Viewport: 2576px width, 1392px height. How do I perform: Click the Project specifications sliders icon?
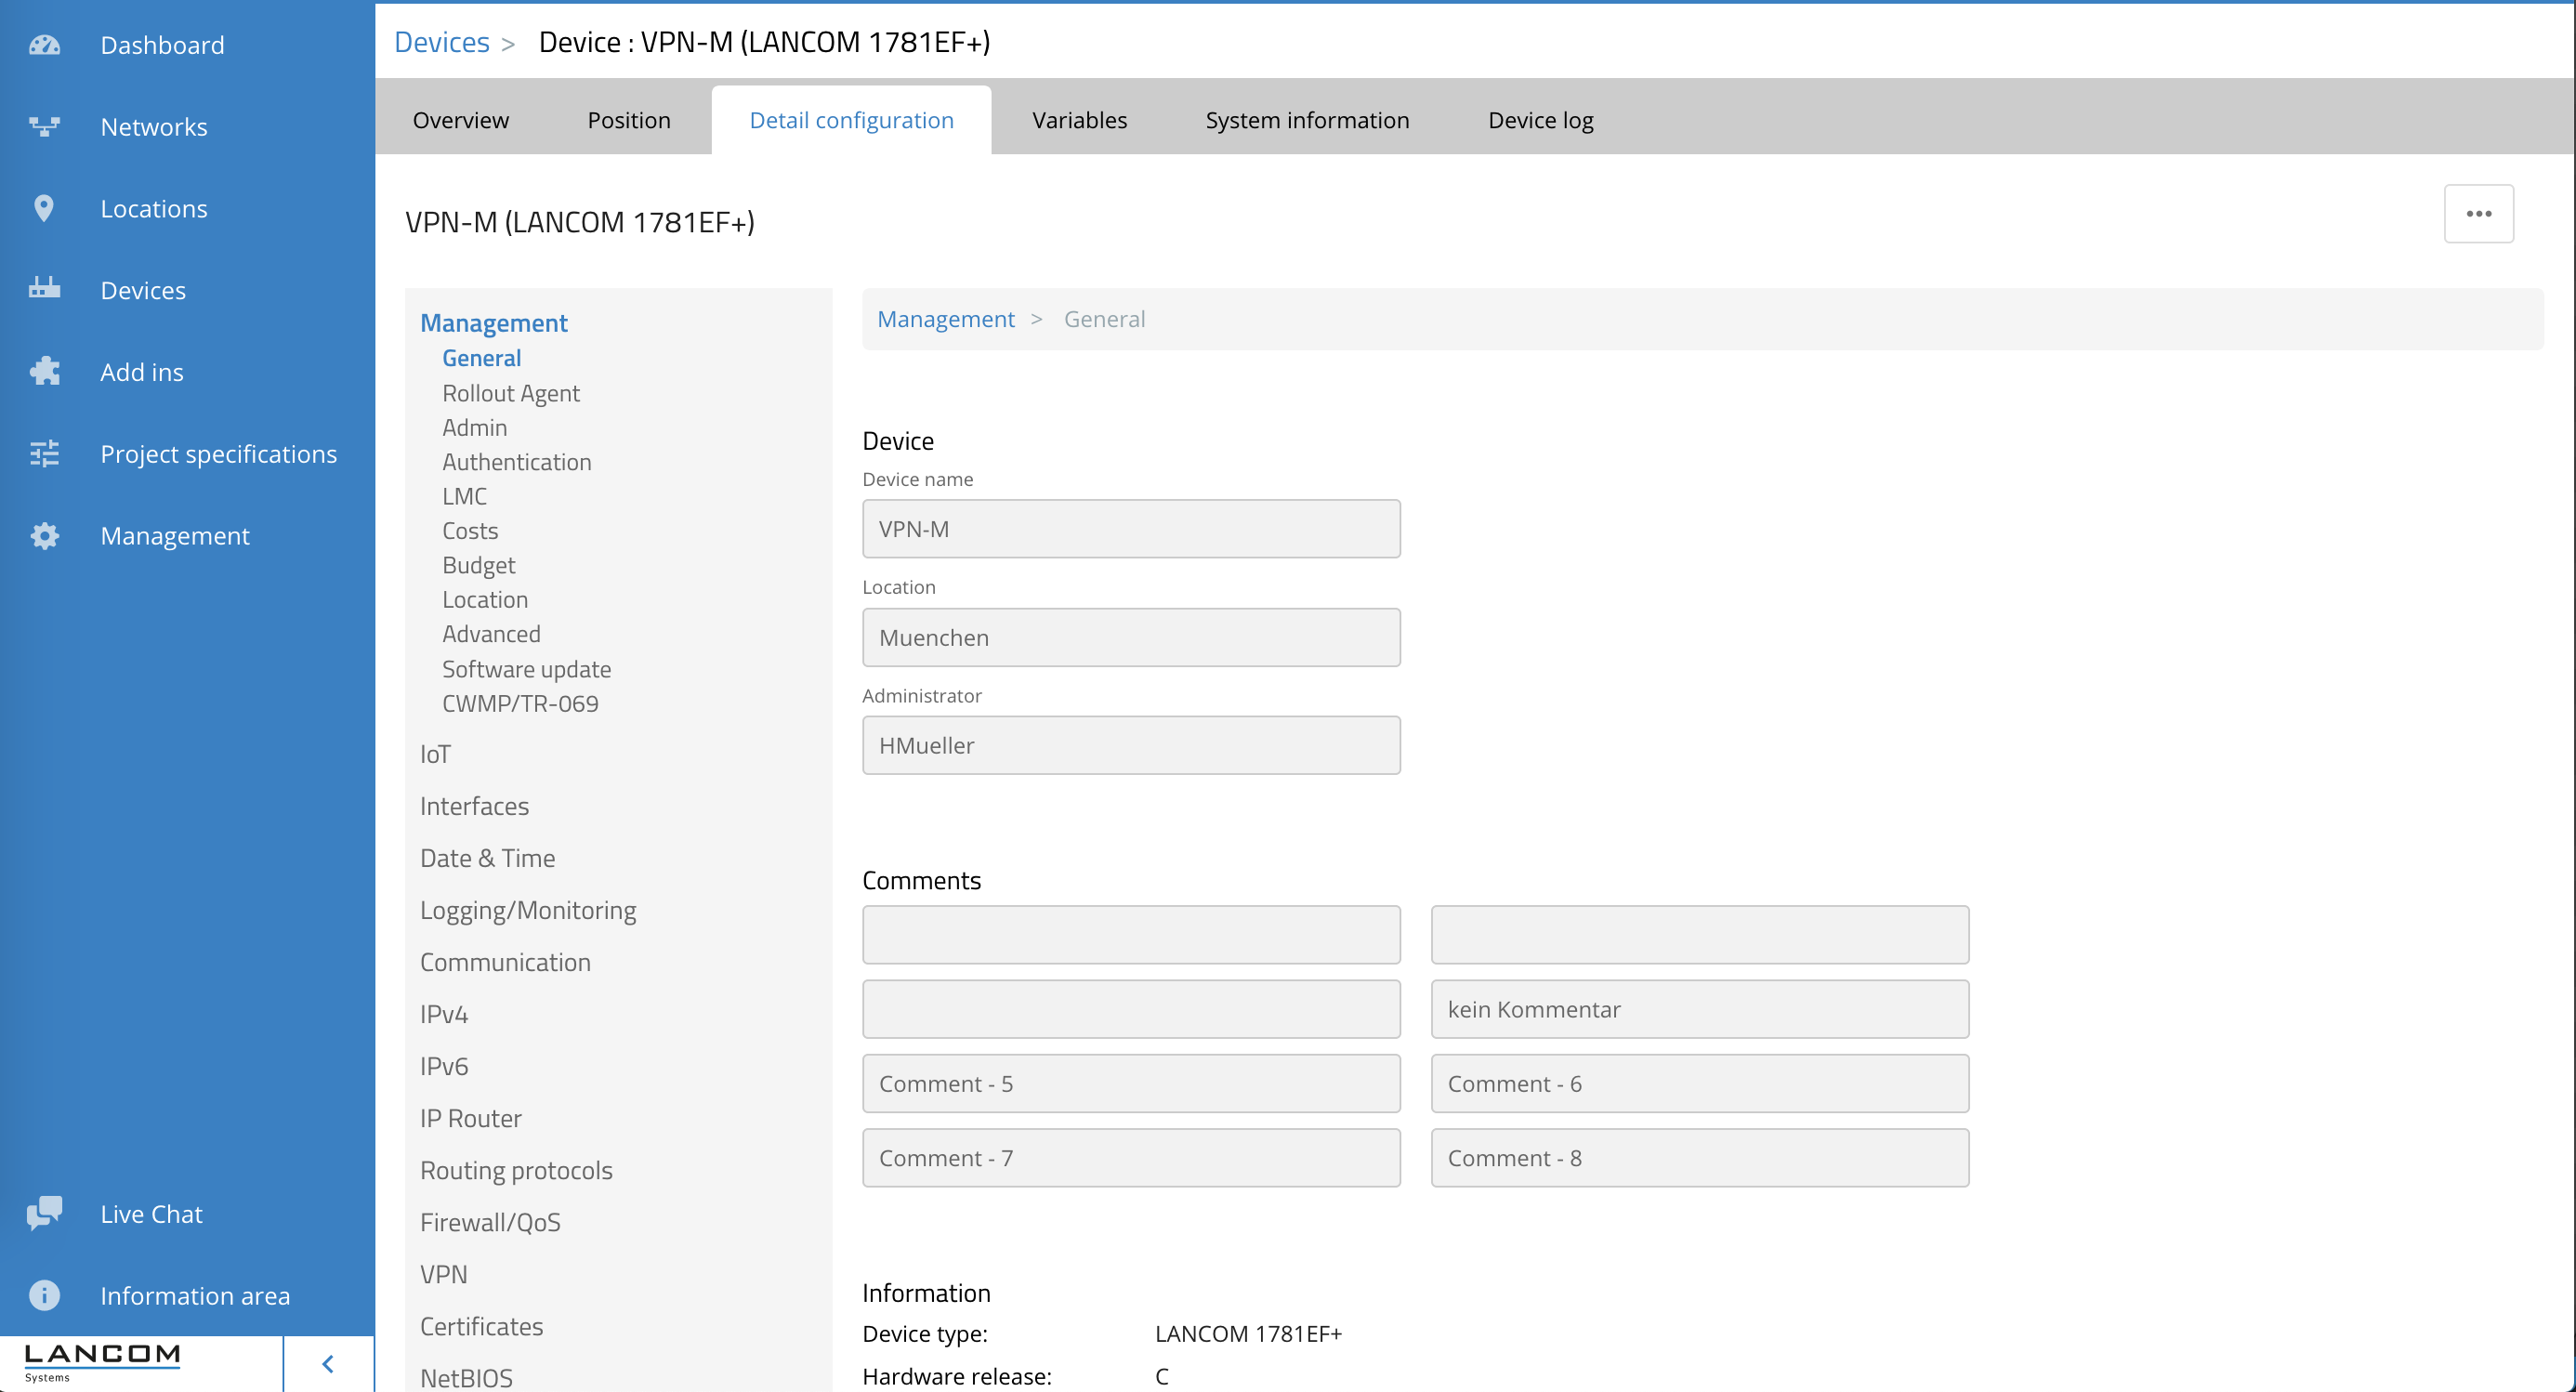(44, 453)
